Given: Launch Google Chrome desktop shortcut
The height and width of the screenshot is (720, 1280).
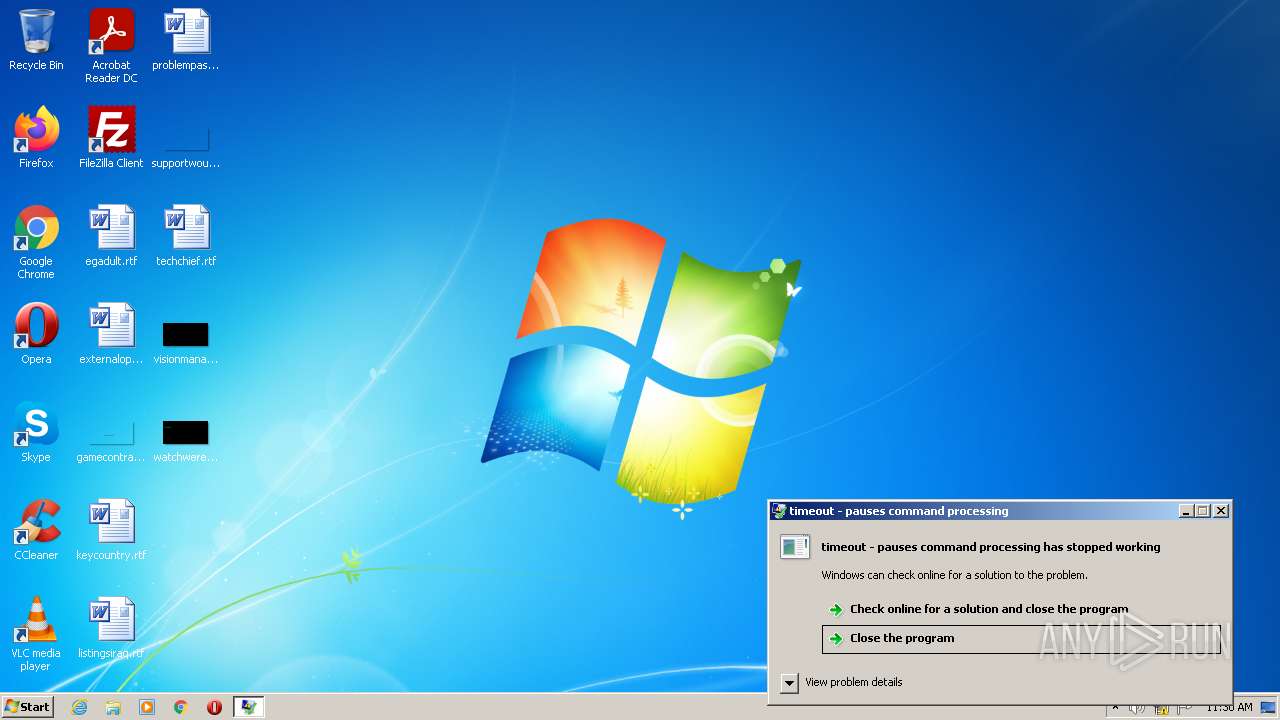Looking at the screenshot, I should (x=36, y=242).
